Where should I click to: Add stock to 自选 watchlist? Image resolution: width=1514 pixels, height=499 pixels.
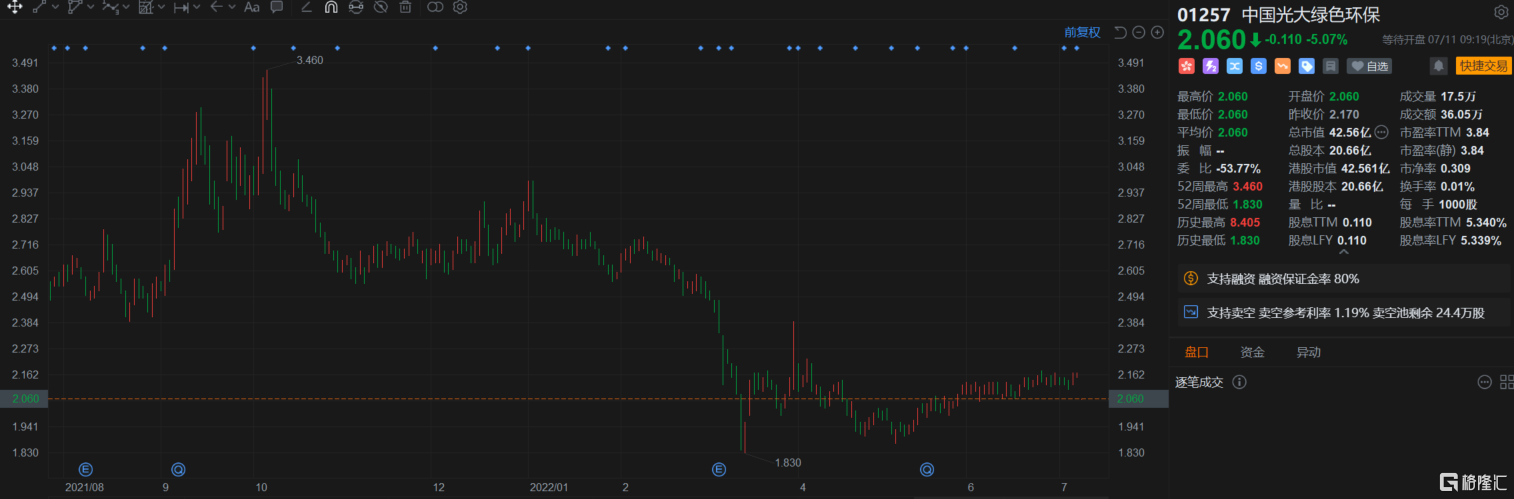click(x=1369, y=66)
